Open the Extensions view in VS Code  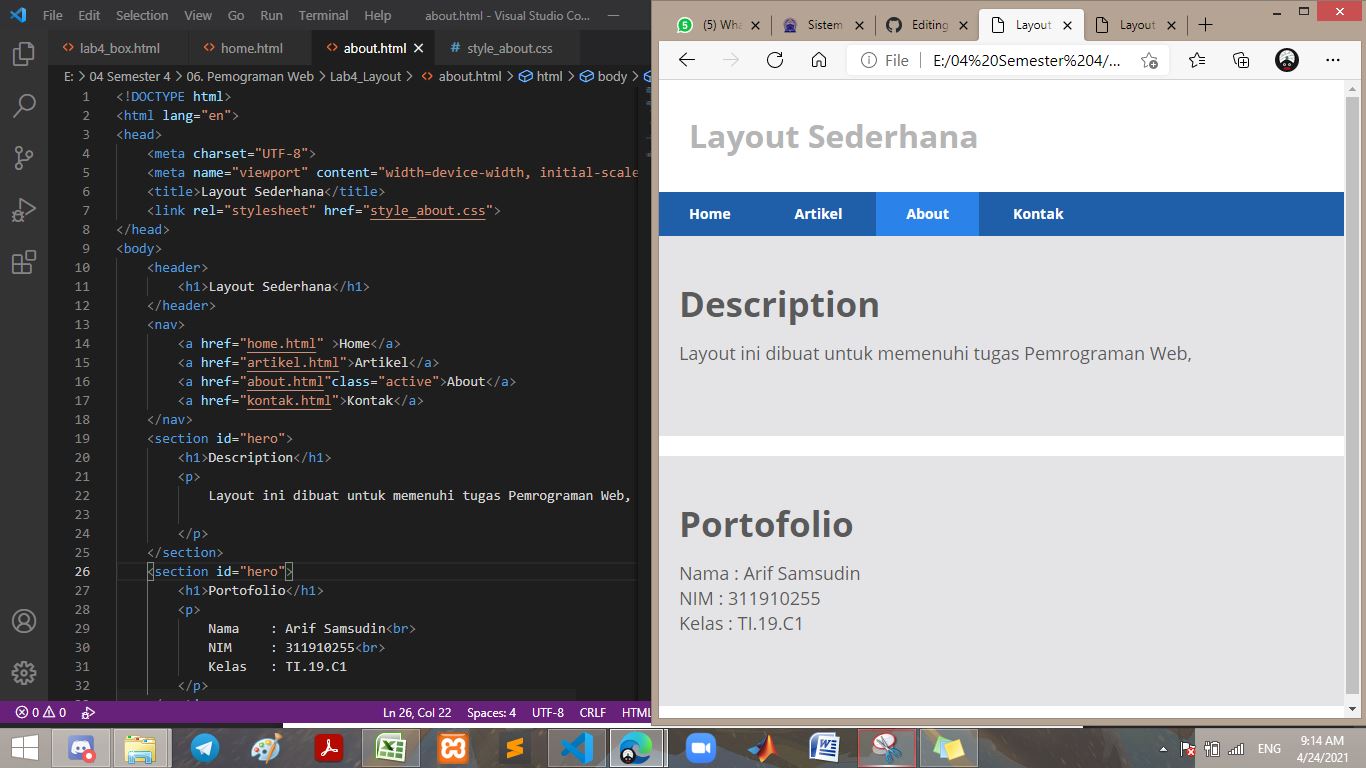[24, 262]
